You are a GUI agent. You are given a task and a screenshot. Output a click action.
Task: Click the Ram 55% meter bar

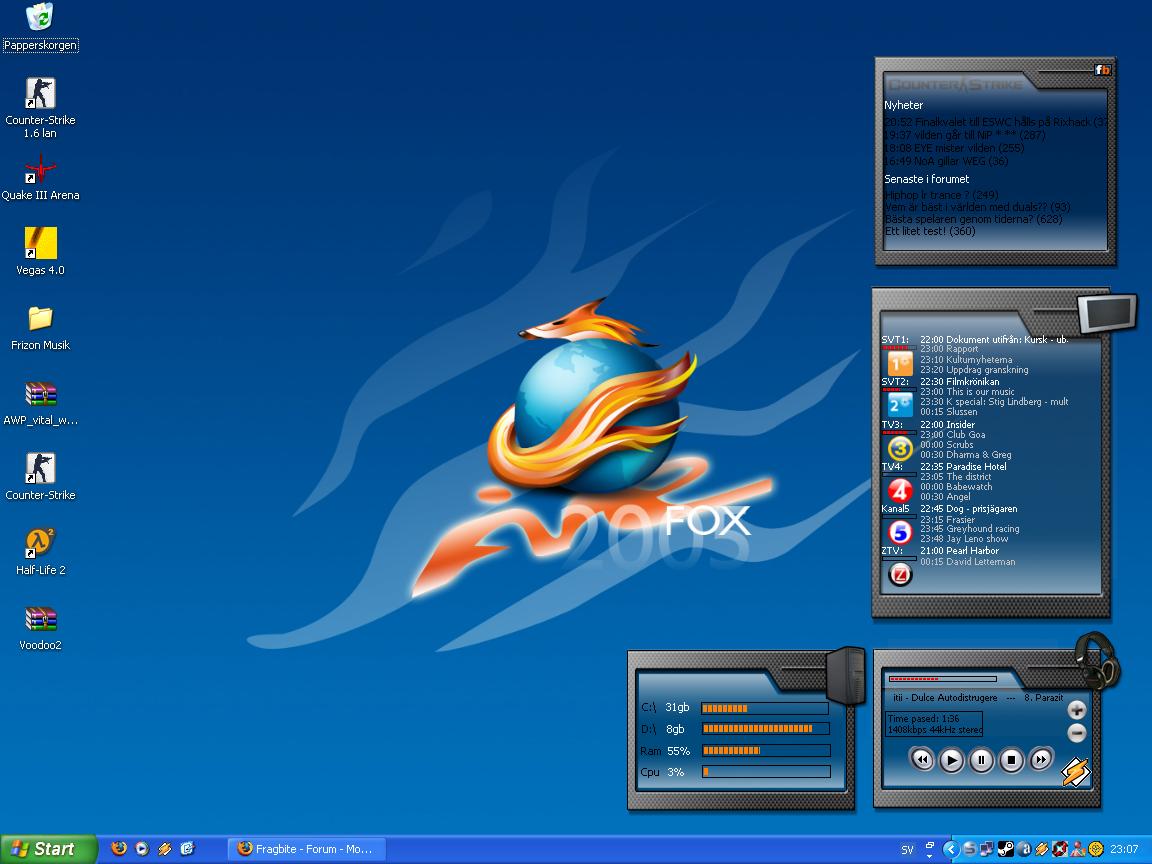point(766,751)
